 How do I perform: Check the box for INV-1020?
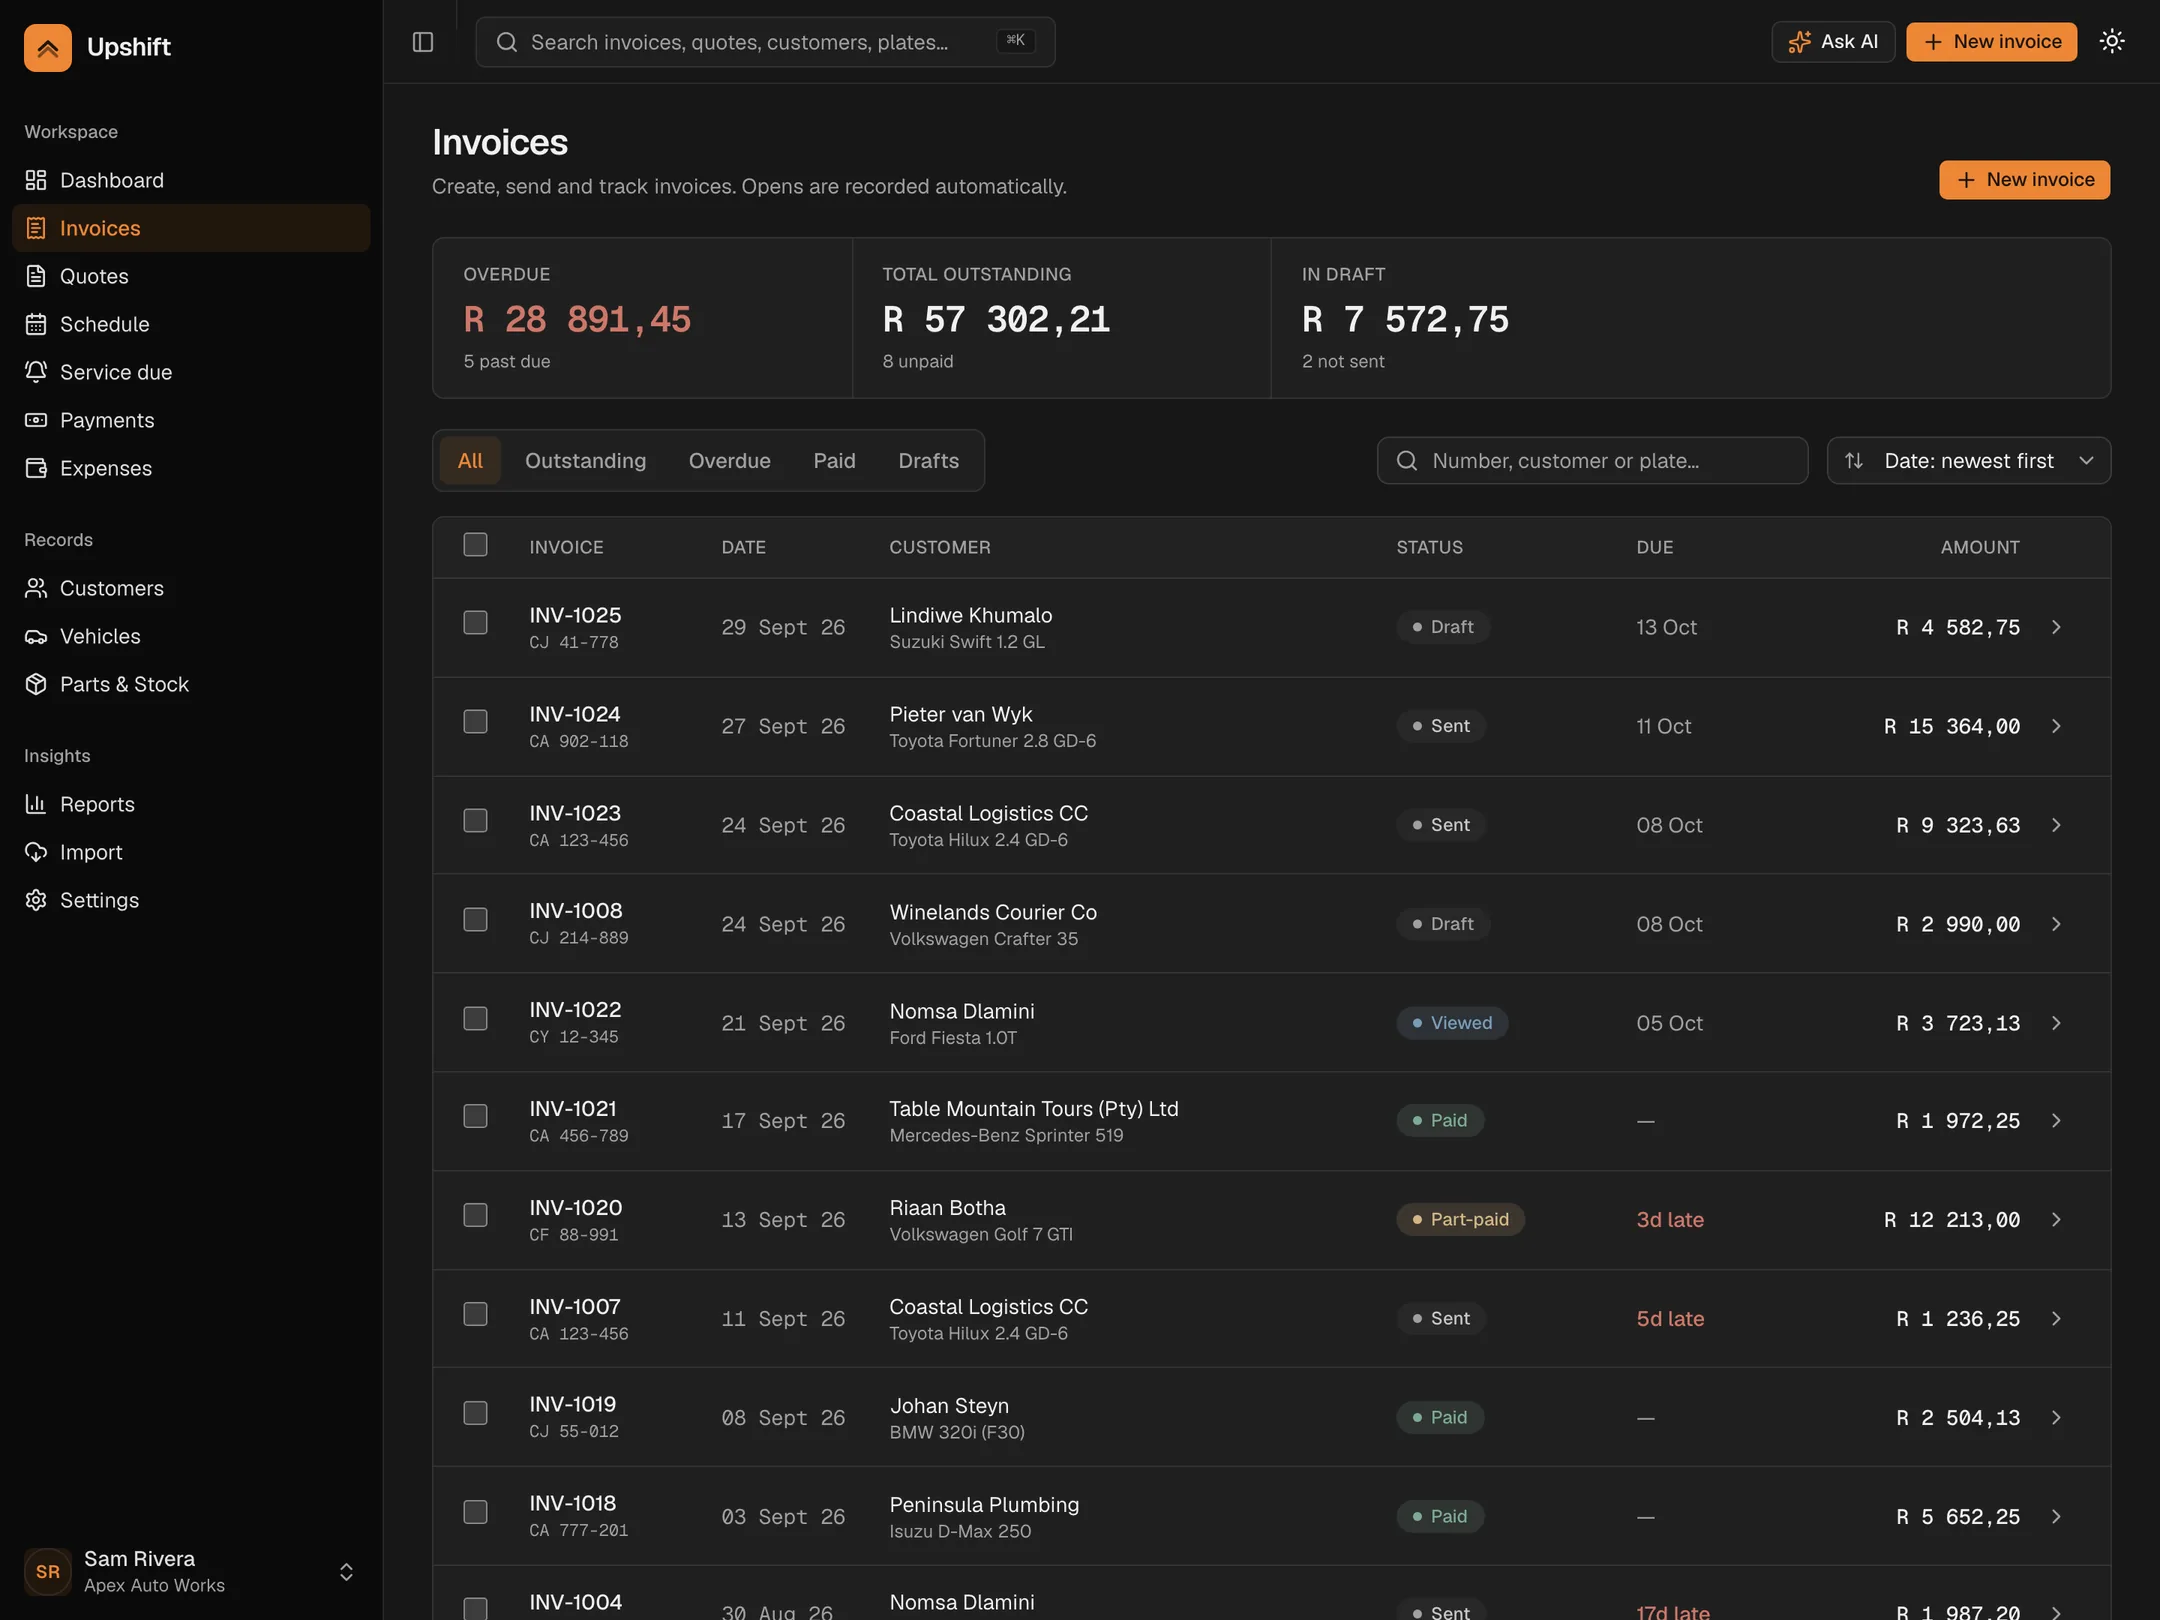(476, 1215)
